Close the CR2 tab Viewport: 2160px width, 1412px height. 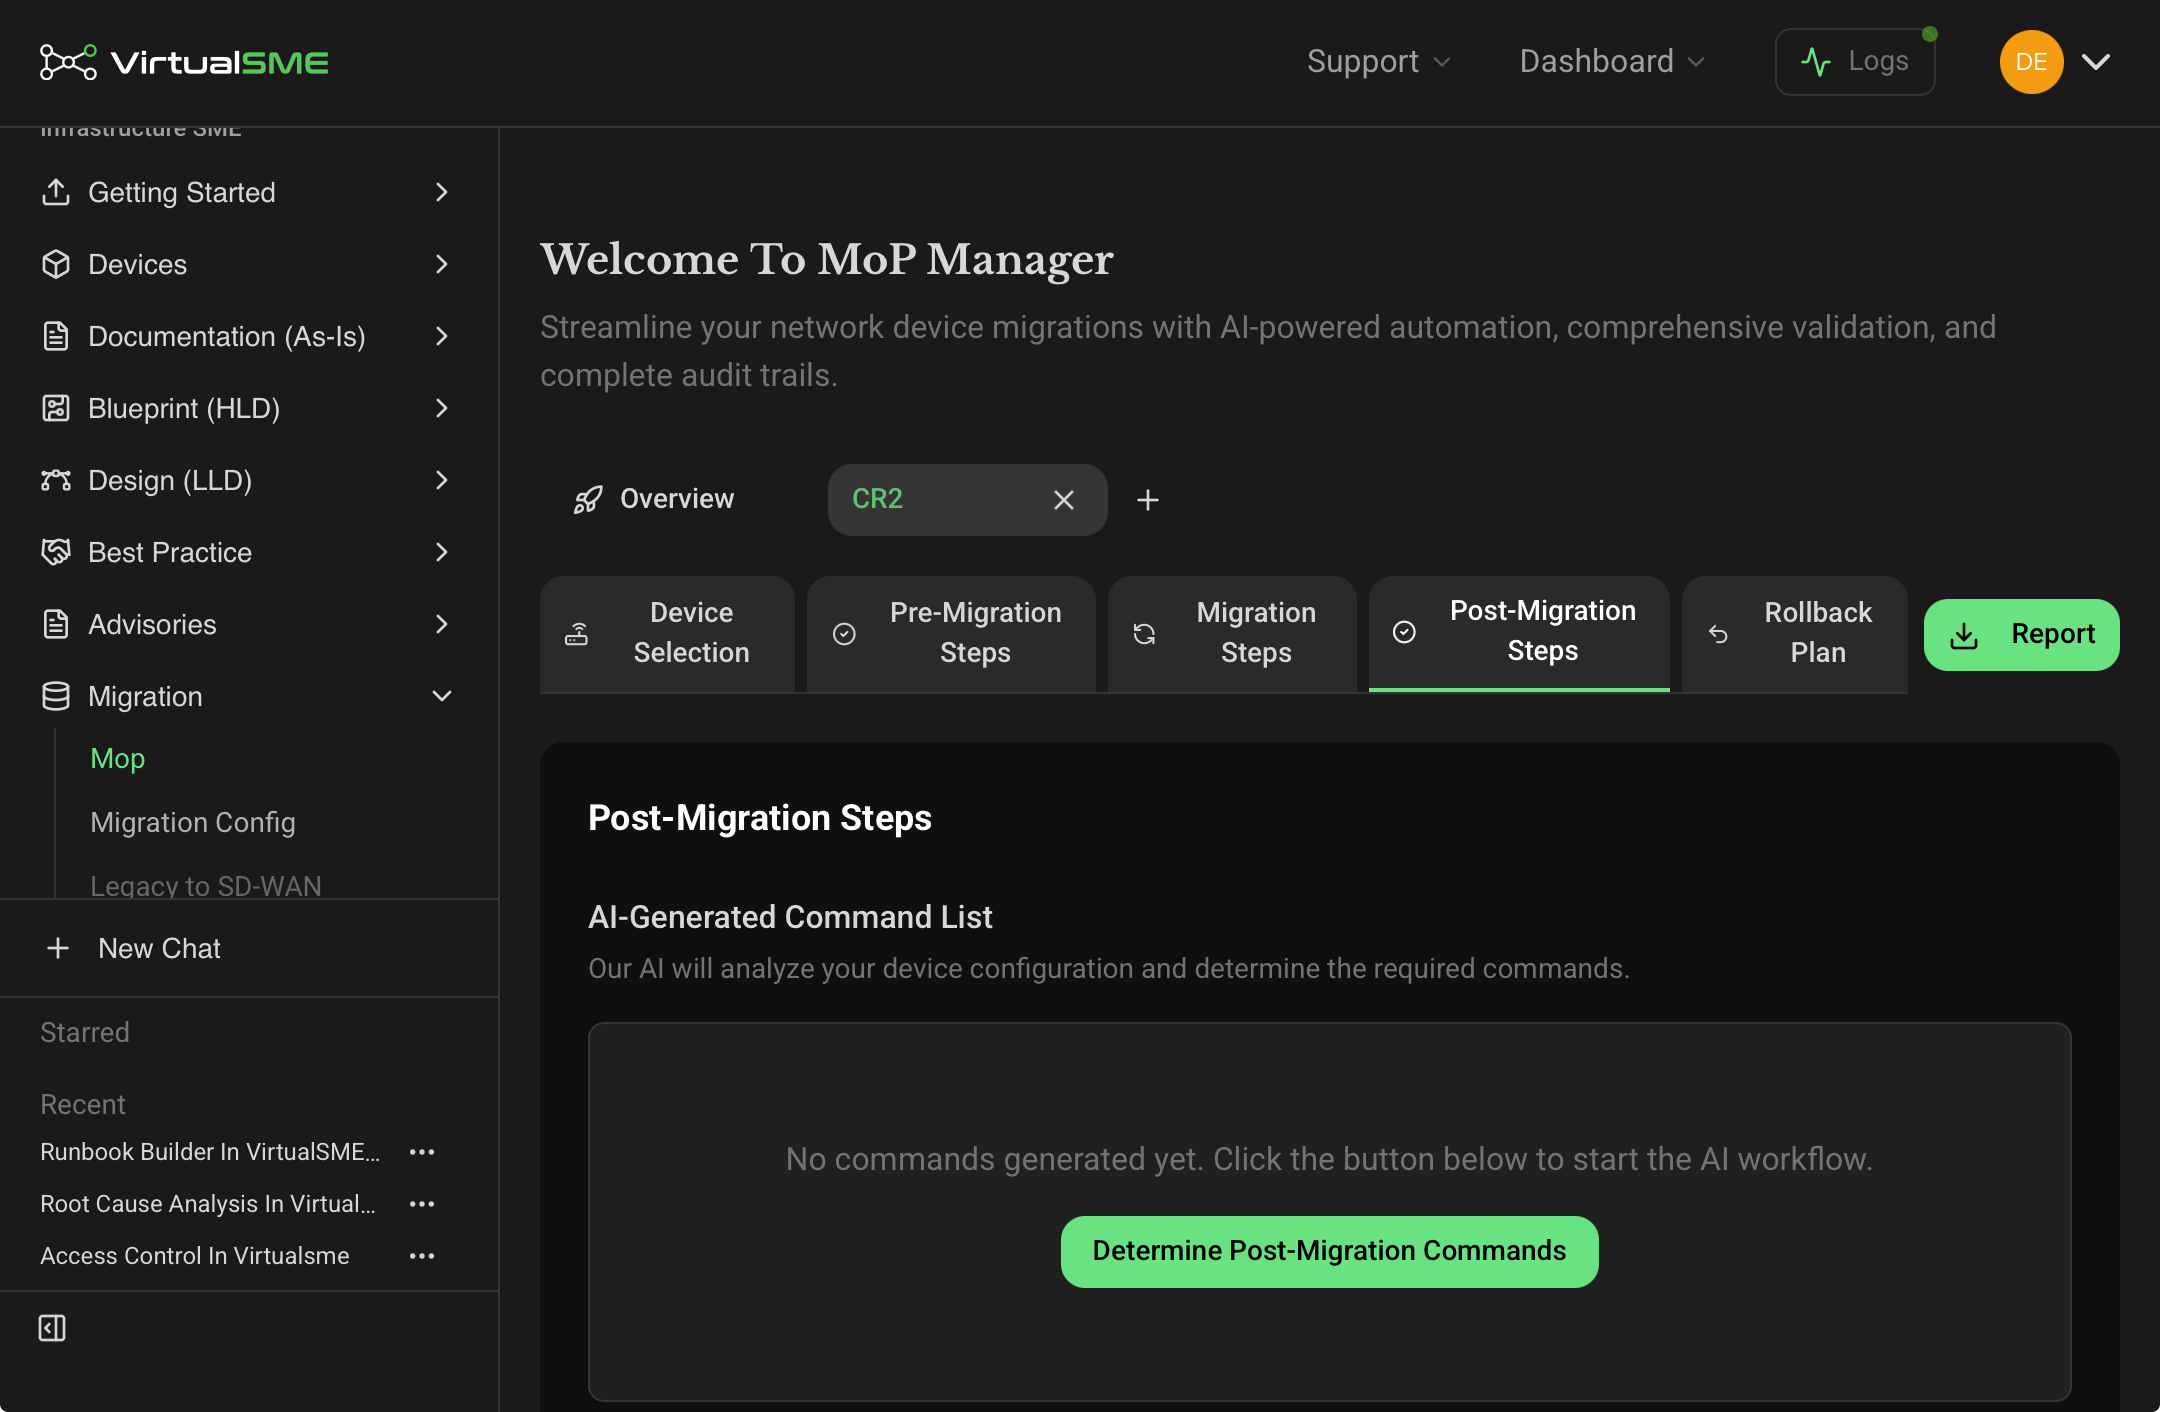[1064, 500]
